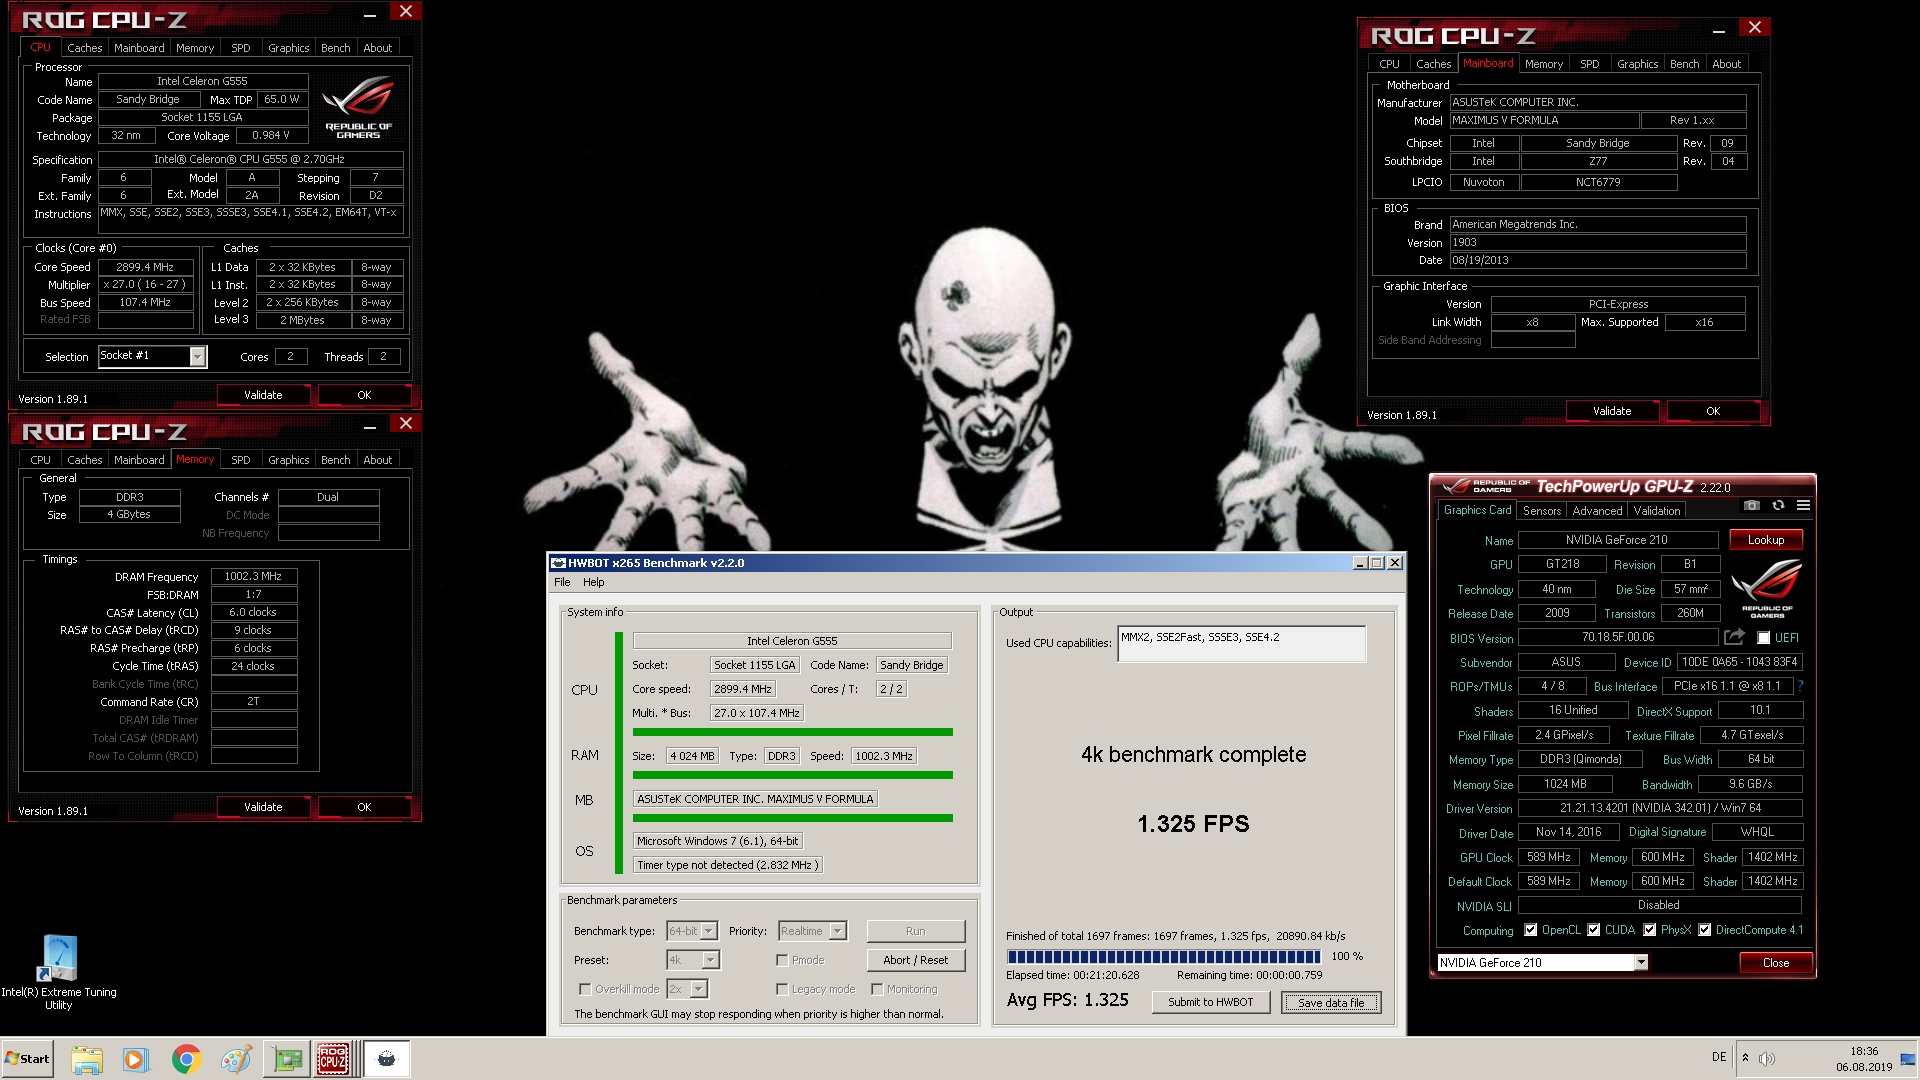Viewport: 1920px width, 1080px height.
Task: Open the GPU-Z hamburger menu
Action: coord(1803,505)
